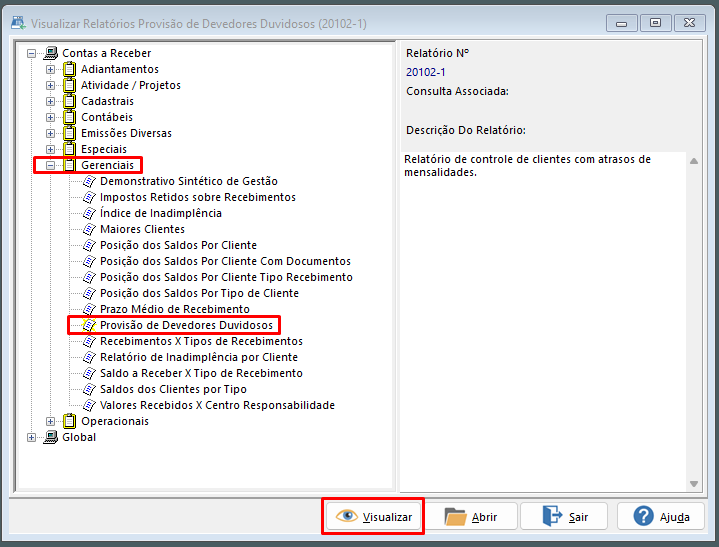Image resolution: width=719 pixels, height=547 pixels.
Task: Maximize the report viewer window
Action: 656,23
